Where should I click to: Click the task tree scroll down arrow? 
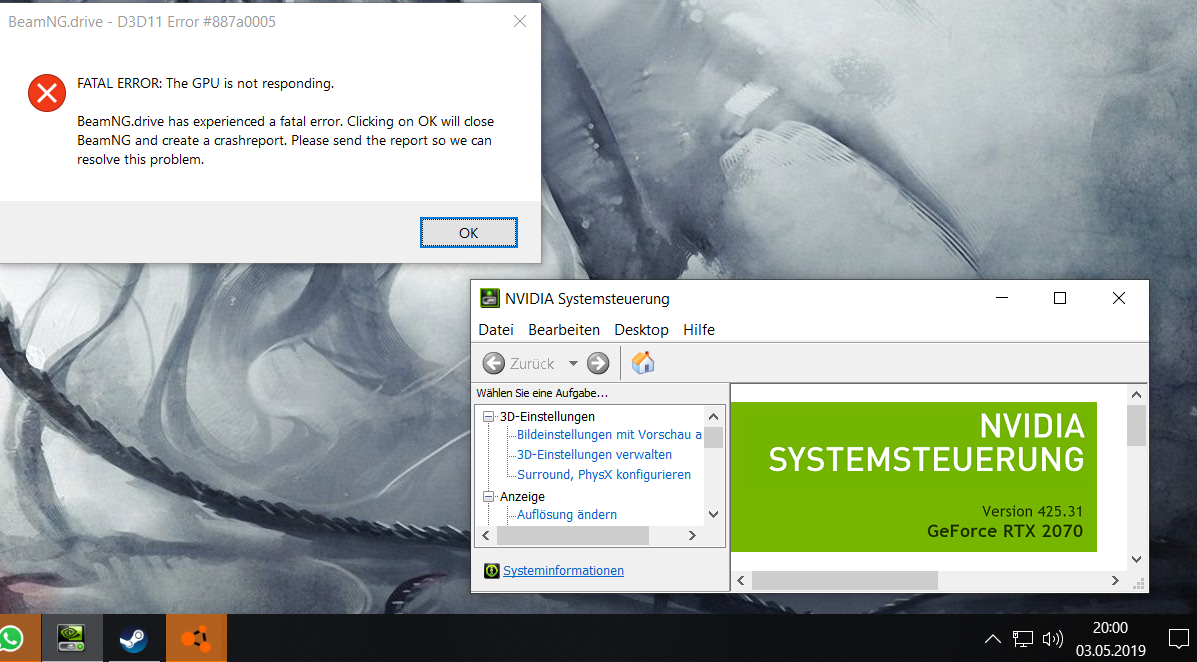pos(713,515)
